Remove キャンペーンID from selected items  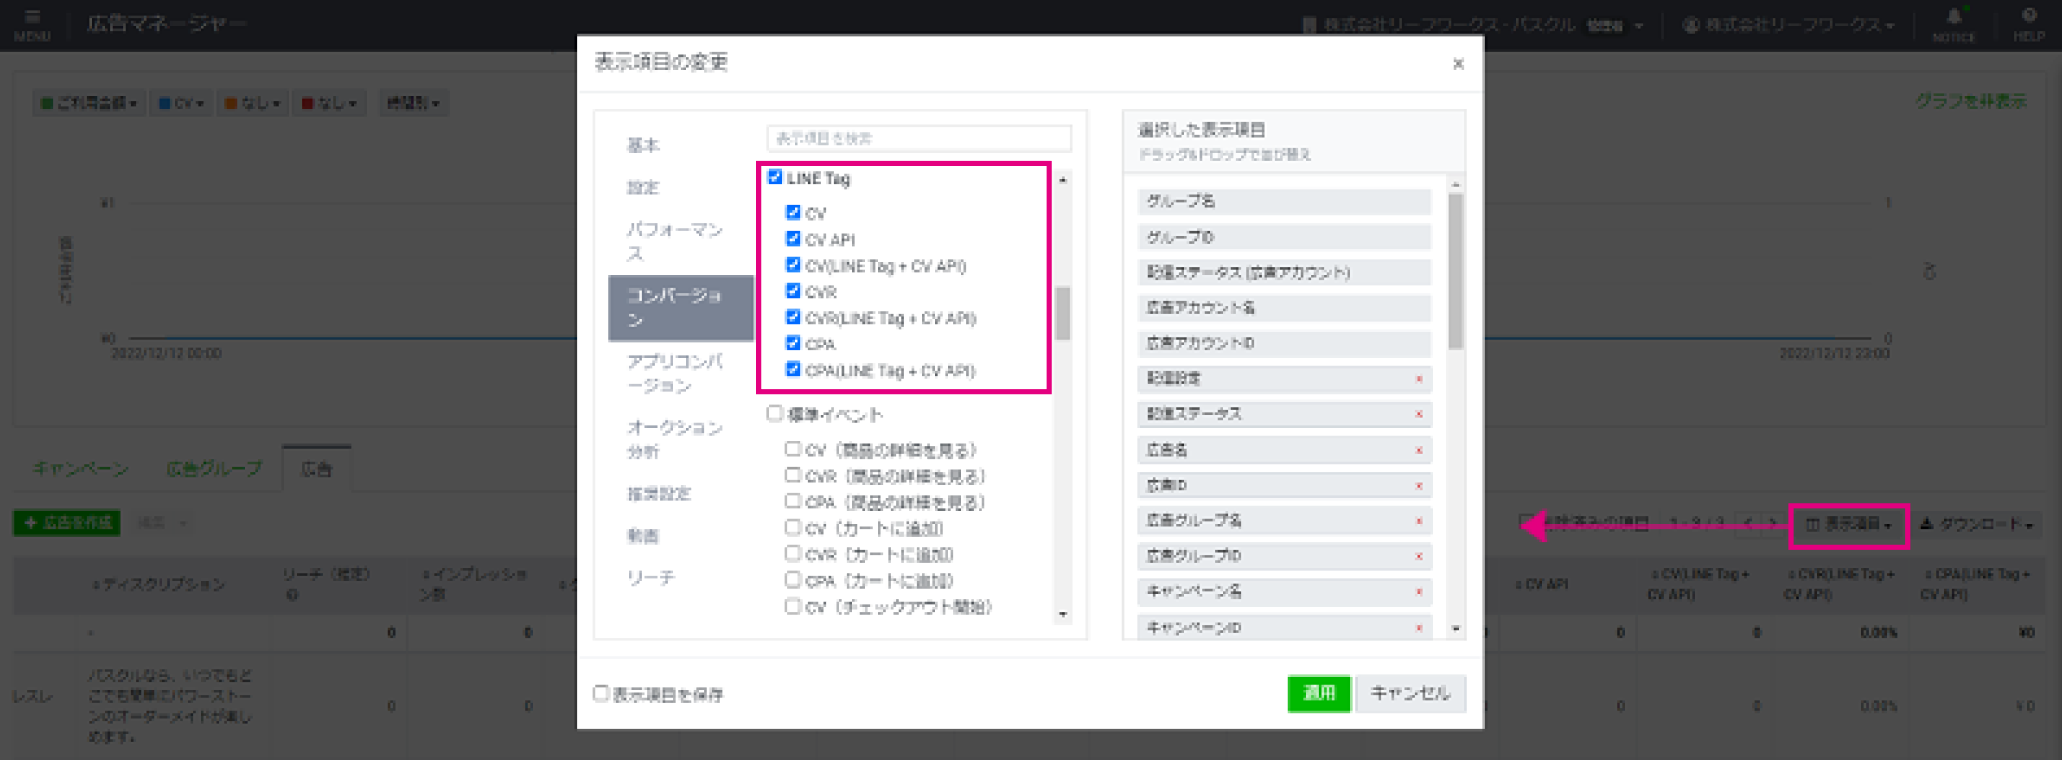click(x=1418, y=628)
